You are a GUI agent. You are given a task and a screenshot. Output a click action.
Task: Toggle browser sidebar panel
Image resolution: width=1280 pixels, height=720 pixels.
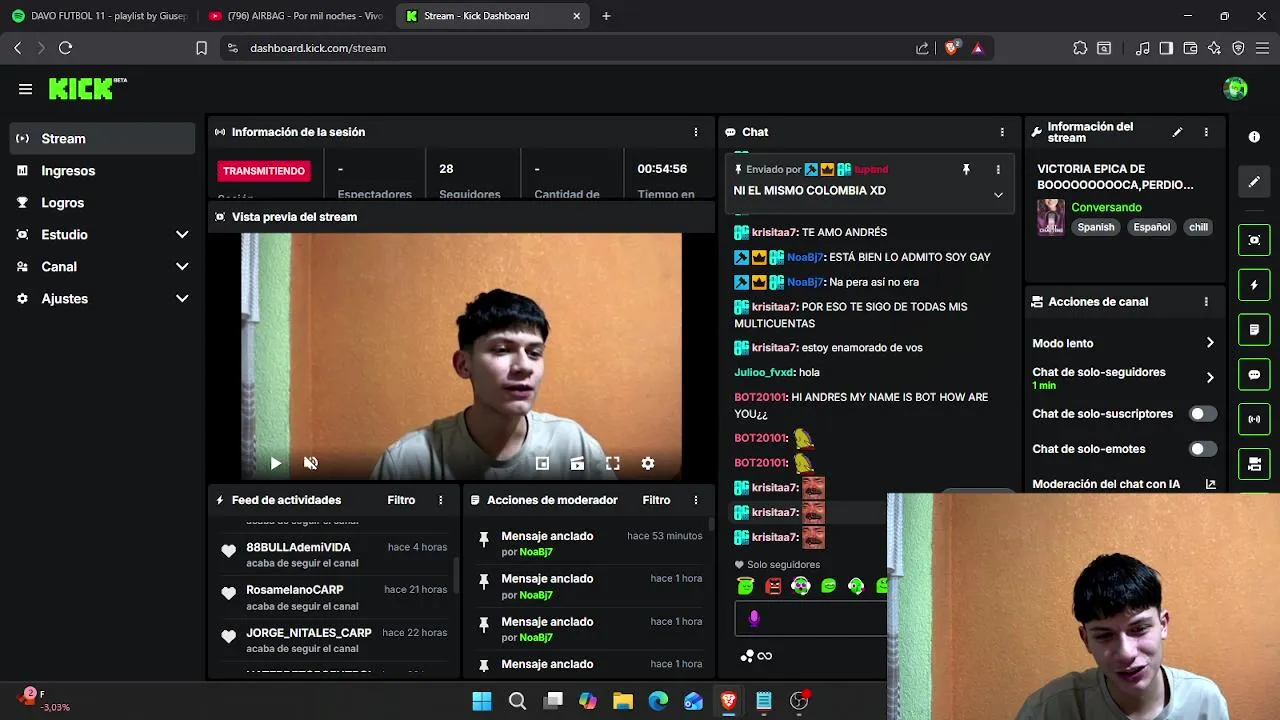click(1166, 48)
